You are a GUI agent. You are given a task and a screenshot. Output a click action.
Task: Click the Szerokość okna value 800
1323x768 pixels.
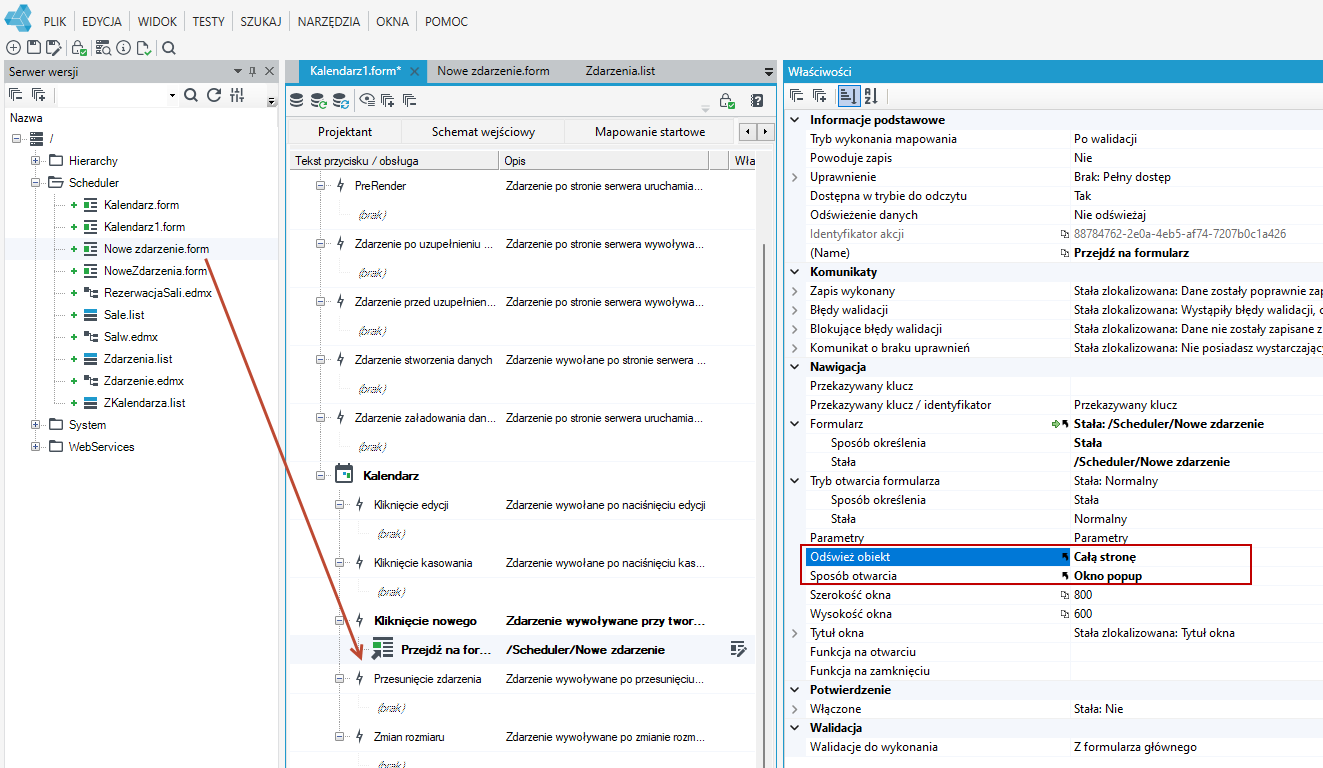click(x=1083, y=595)
